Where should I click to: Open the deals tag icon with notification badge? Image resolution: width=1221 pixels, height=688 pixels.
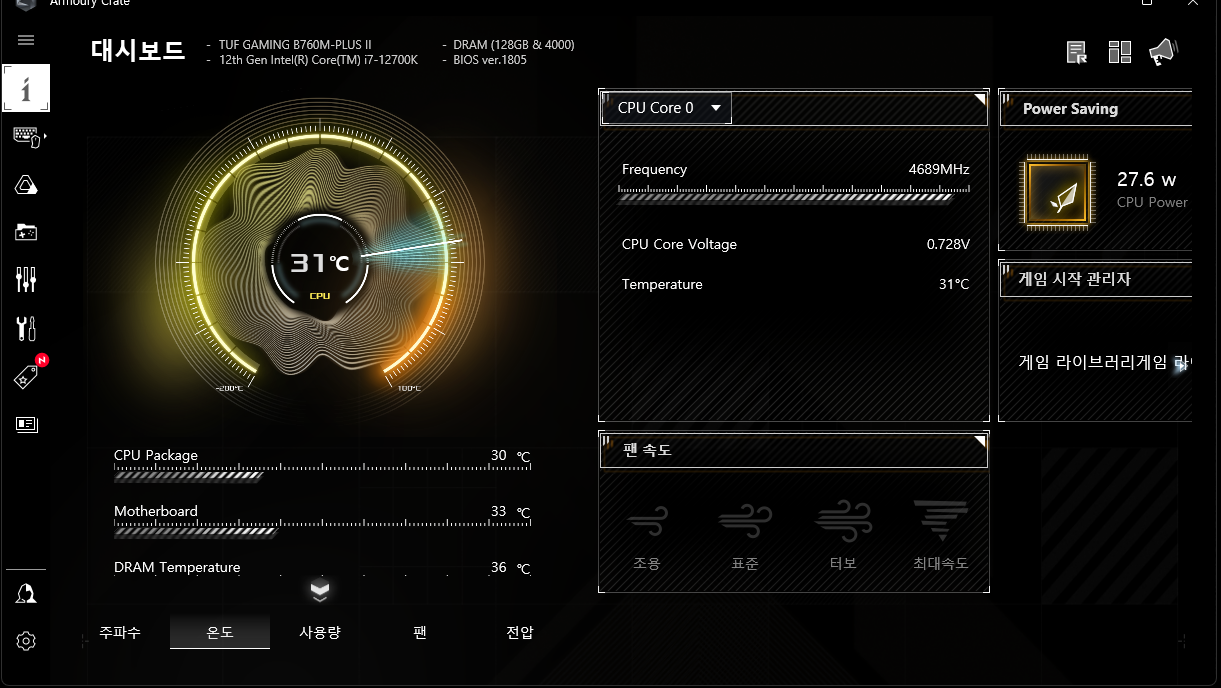pos(27,376)
